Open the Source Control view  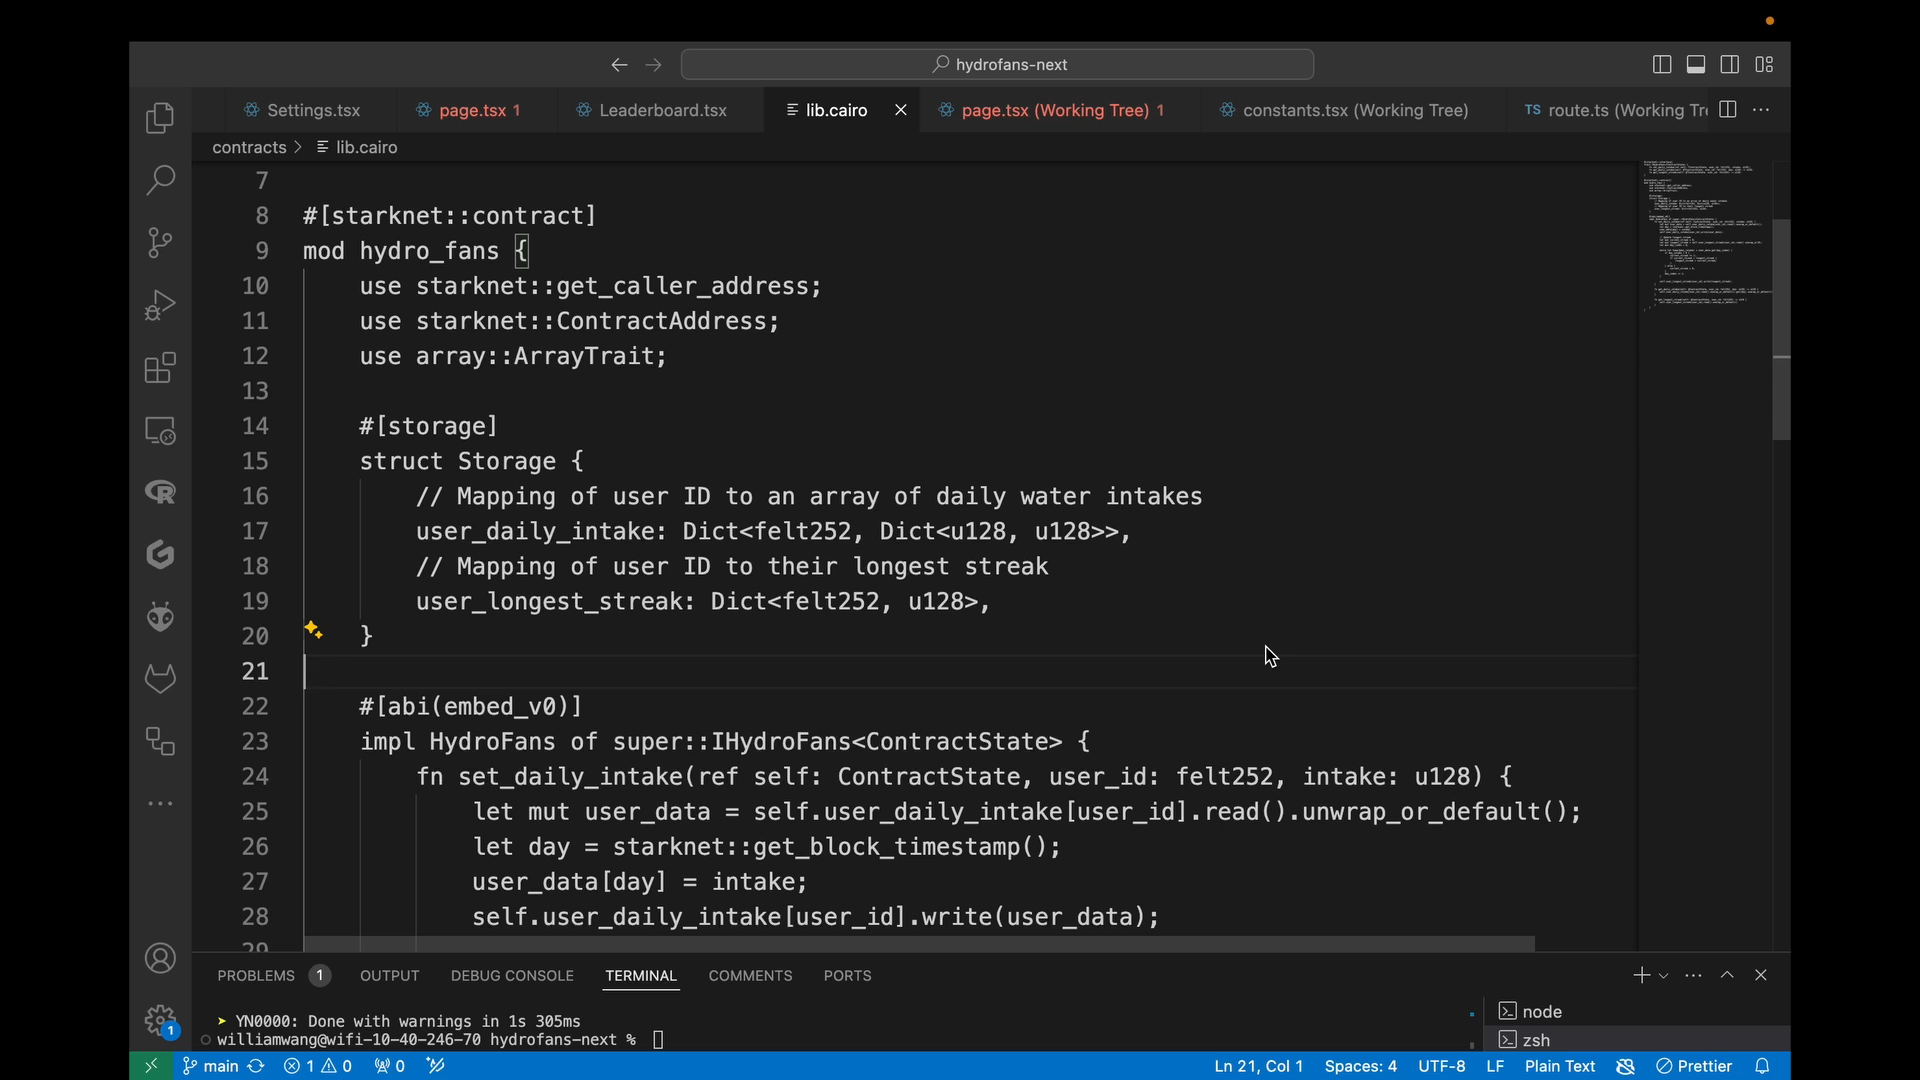160,243
